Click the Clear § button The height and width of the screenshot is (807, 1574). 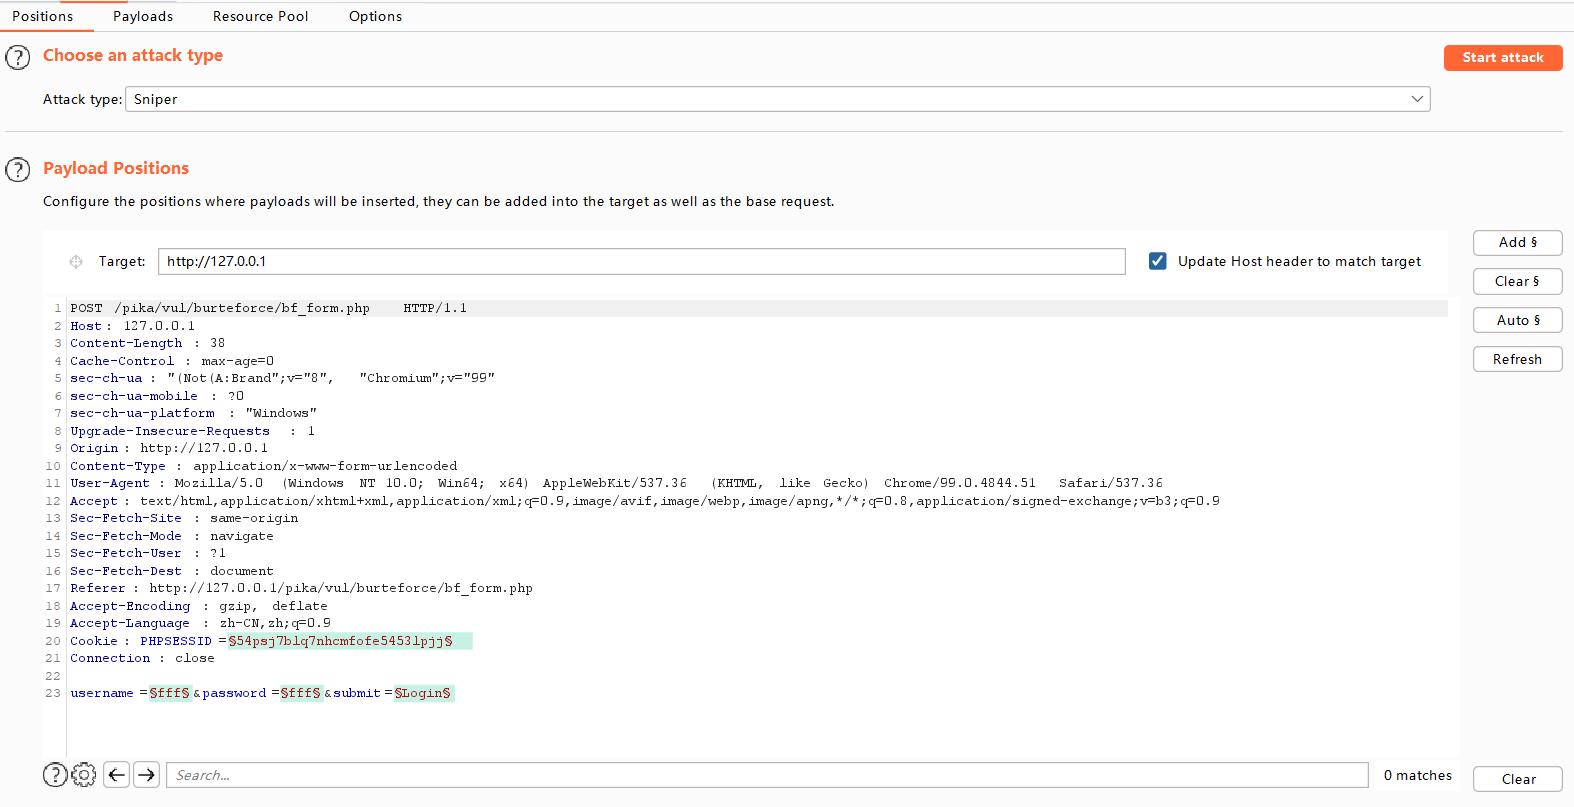click(x=1517, y=281)
